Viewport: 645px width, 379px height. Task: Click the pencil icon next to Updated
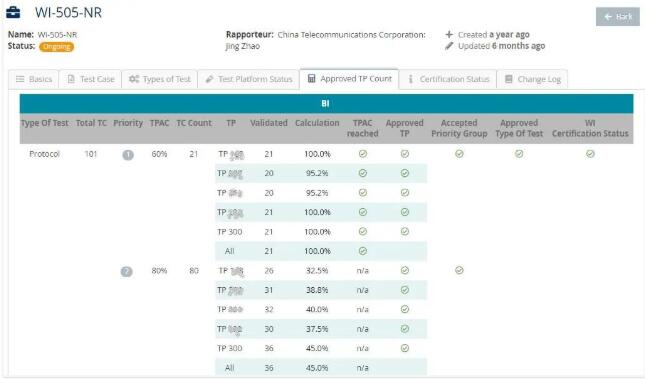coord(449,46)
